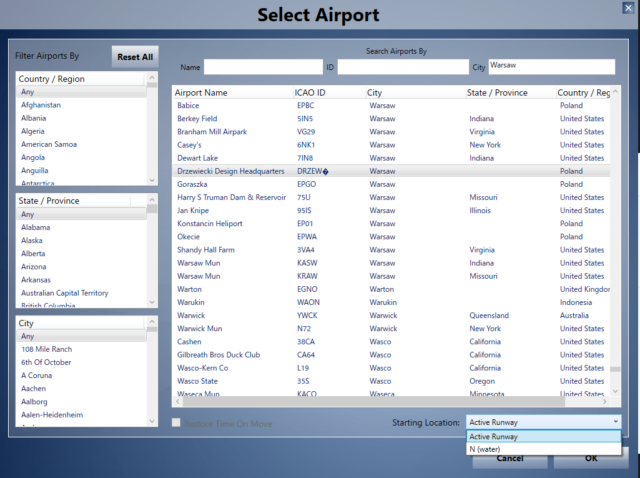Viewport: 640px width, 478px height.
Task: Filter by Afghanistan in Country list
Action: [41, 105]
